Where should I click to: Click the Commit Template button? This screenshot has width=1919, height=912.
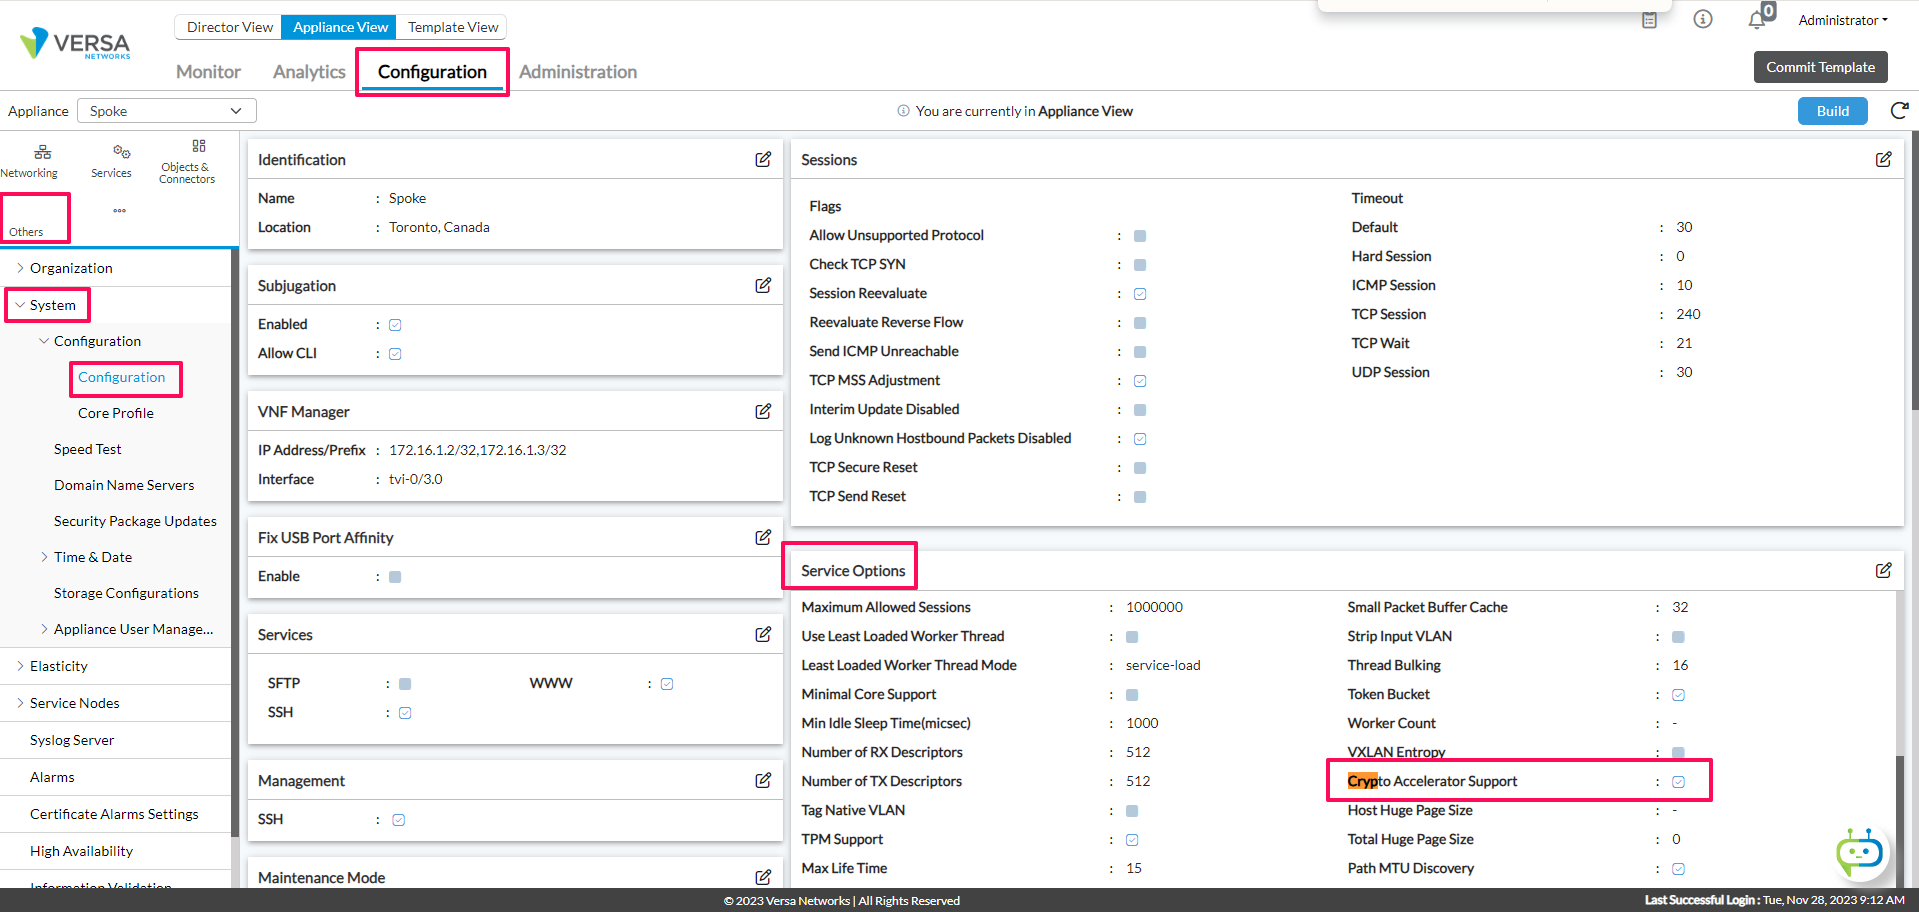1820,67
